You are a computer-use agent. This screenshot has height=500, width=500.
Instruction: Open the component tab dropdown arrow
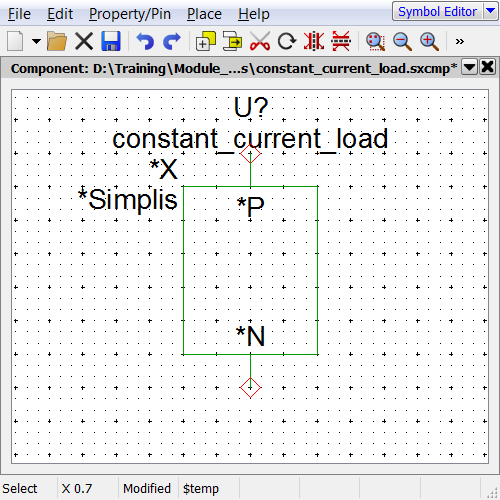pyautogui.click(x=469, y=67)
